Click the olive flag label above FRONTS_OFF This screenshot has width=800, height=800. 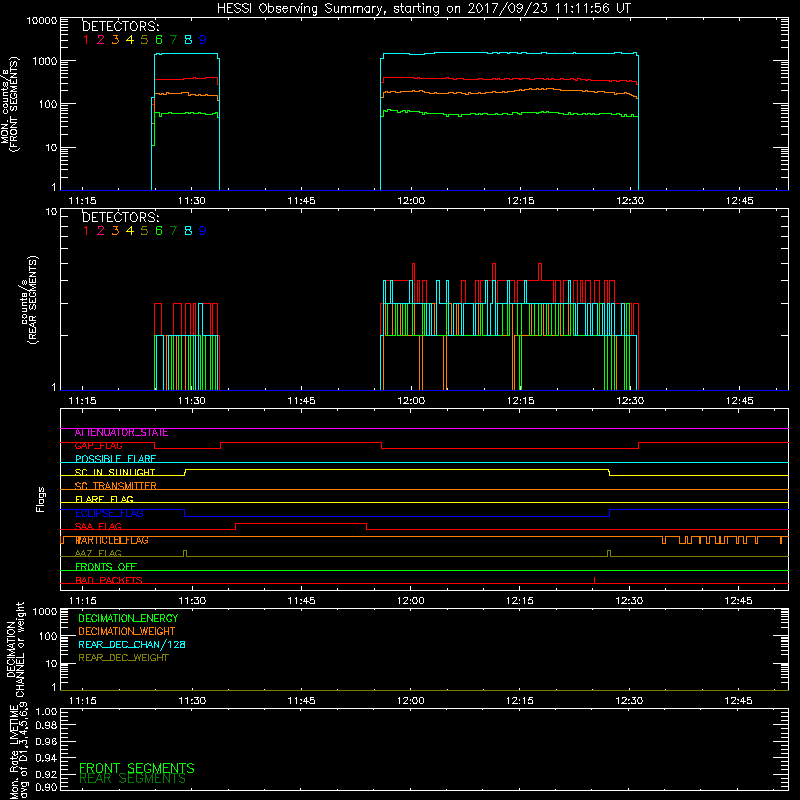tap(98, 554)
